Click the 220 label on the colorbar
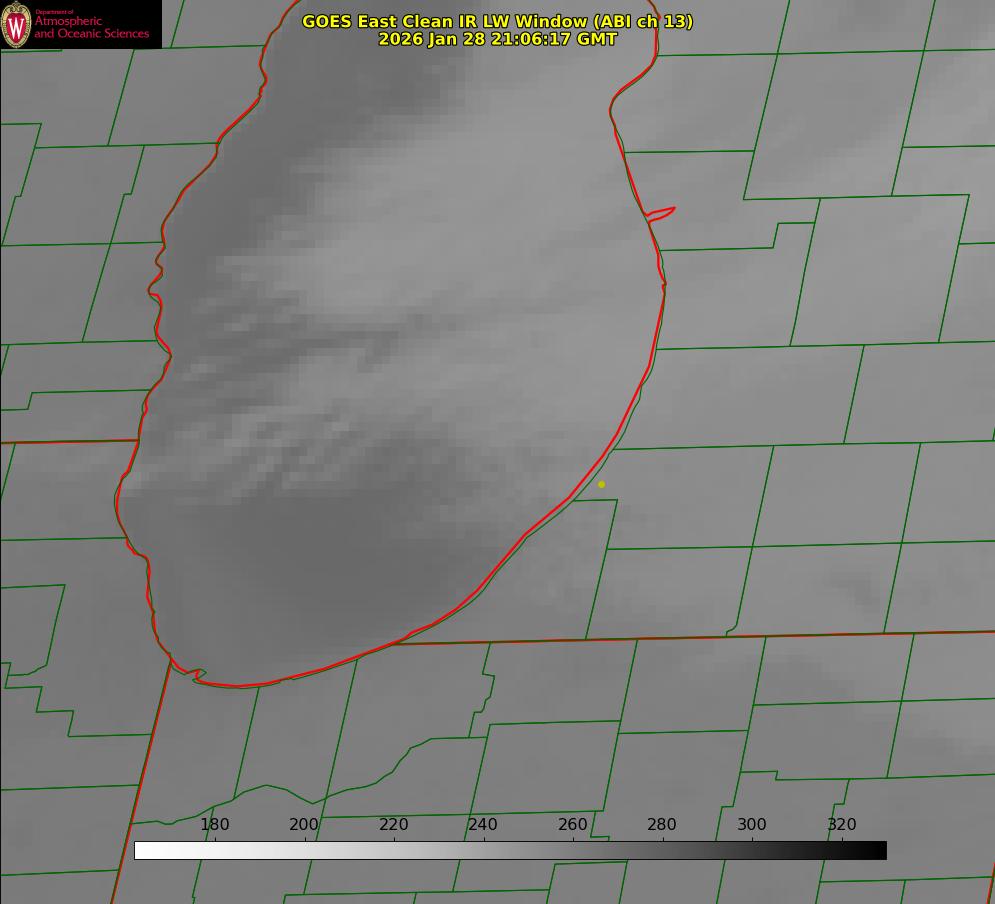995x904 pixels. pyautogui.click(x=394, y=825)
